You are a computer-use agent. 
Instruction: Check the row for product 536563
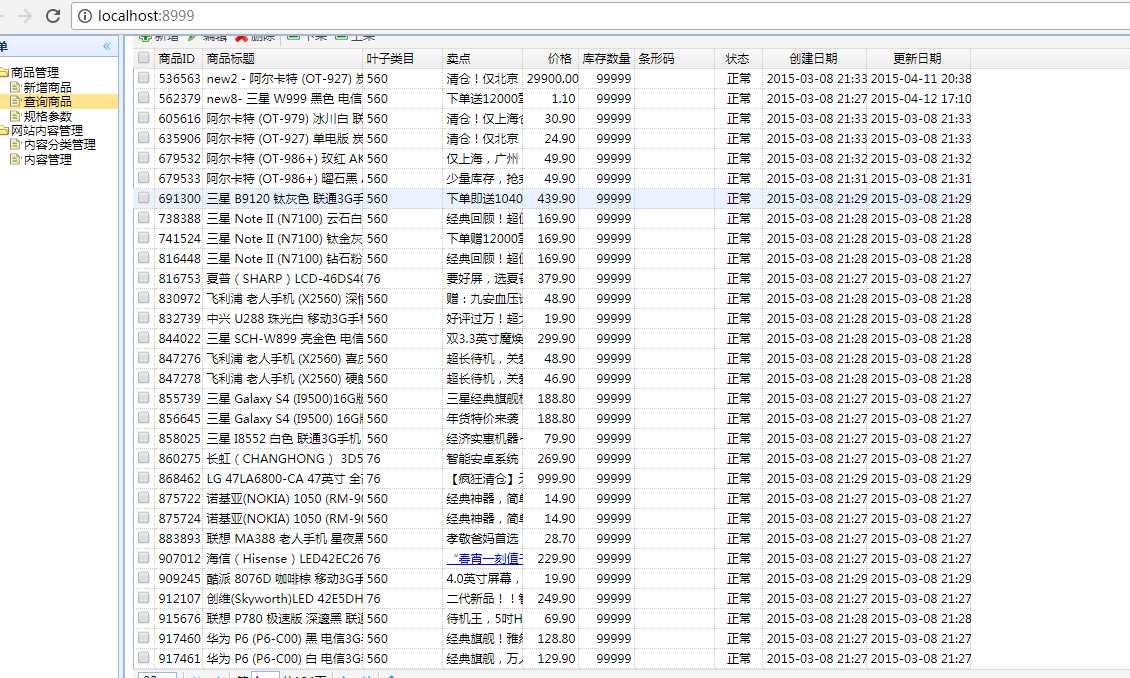click(x=144, y=78)
